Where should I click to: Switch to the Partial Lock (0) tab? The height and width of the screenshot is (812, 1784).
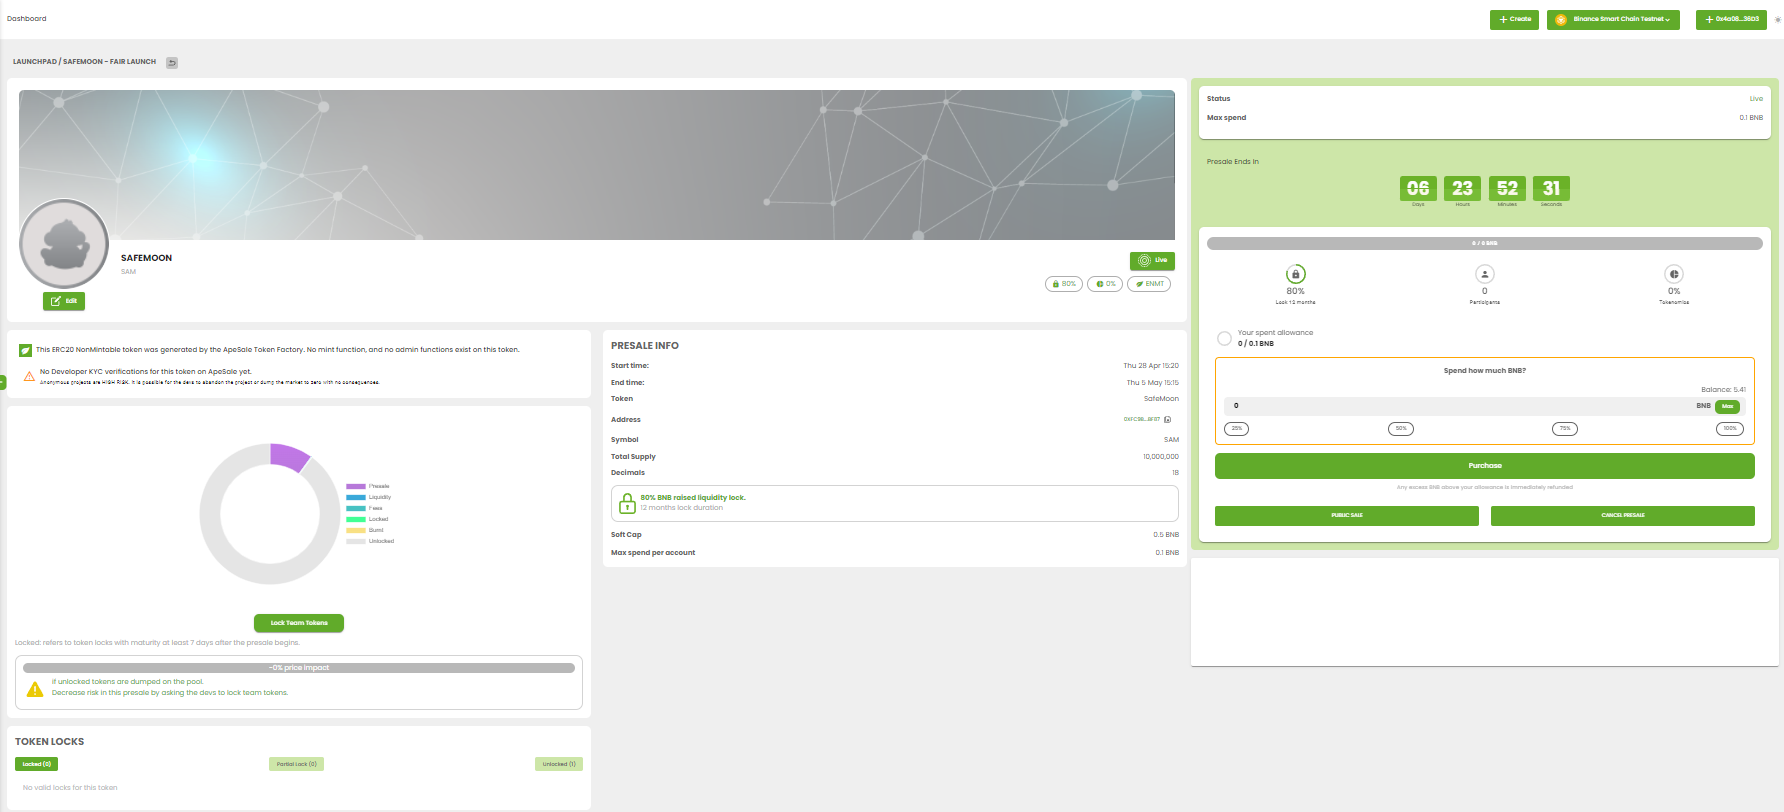(296, 764)
